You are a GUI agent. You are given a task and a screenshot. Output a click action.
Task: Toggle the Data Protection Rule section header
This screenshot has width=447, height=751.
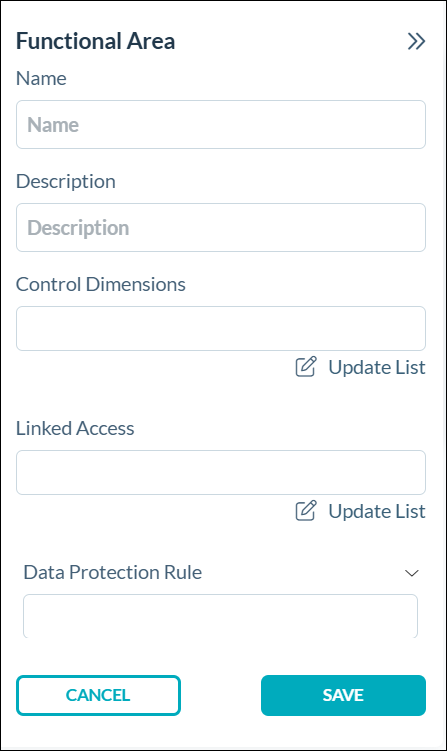[221, 572]
